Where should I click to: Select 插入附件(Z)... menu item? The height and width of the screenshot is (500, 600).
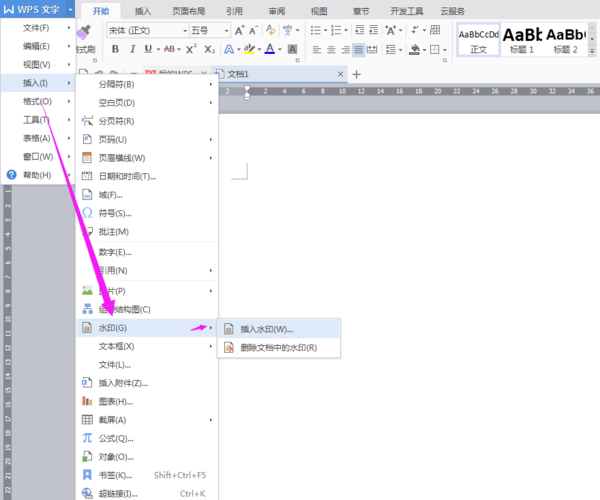[147, 383]
